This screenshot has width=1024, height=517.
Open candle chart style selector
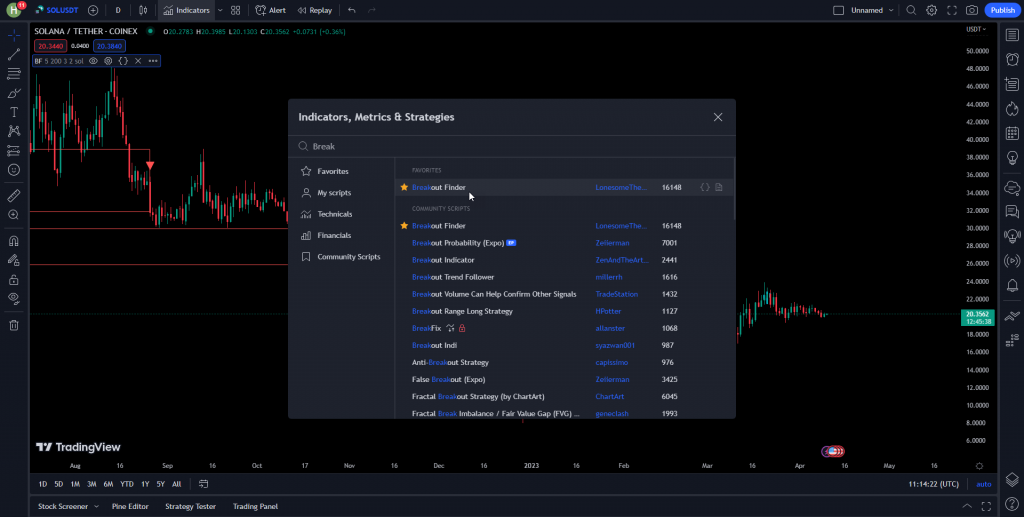pyautogui.click(x=143, y=10)
